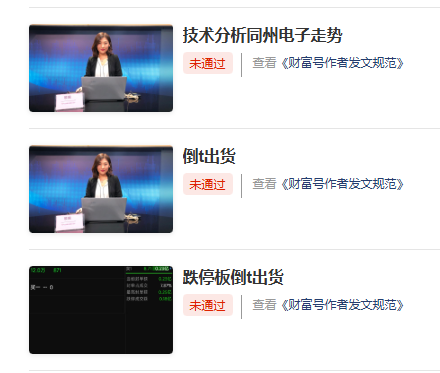Screen dimensions: 440x373
Task: Click 查看 text in the first entry
Action: 264,63
